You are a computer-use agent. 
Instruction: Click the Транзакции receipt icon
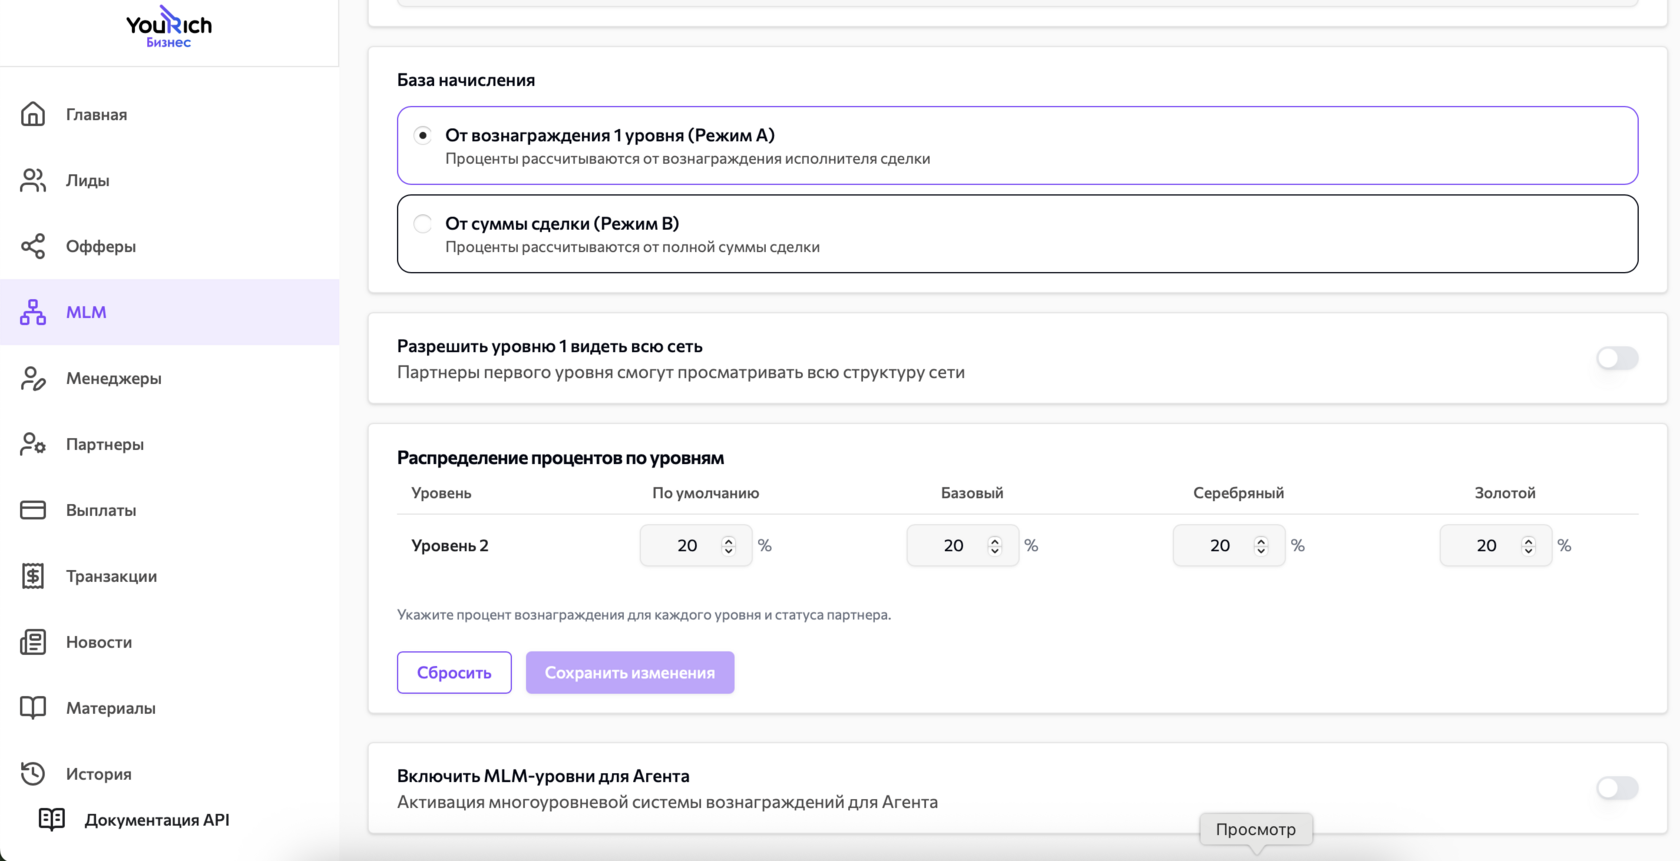click(x=33, y=576)
